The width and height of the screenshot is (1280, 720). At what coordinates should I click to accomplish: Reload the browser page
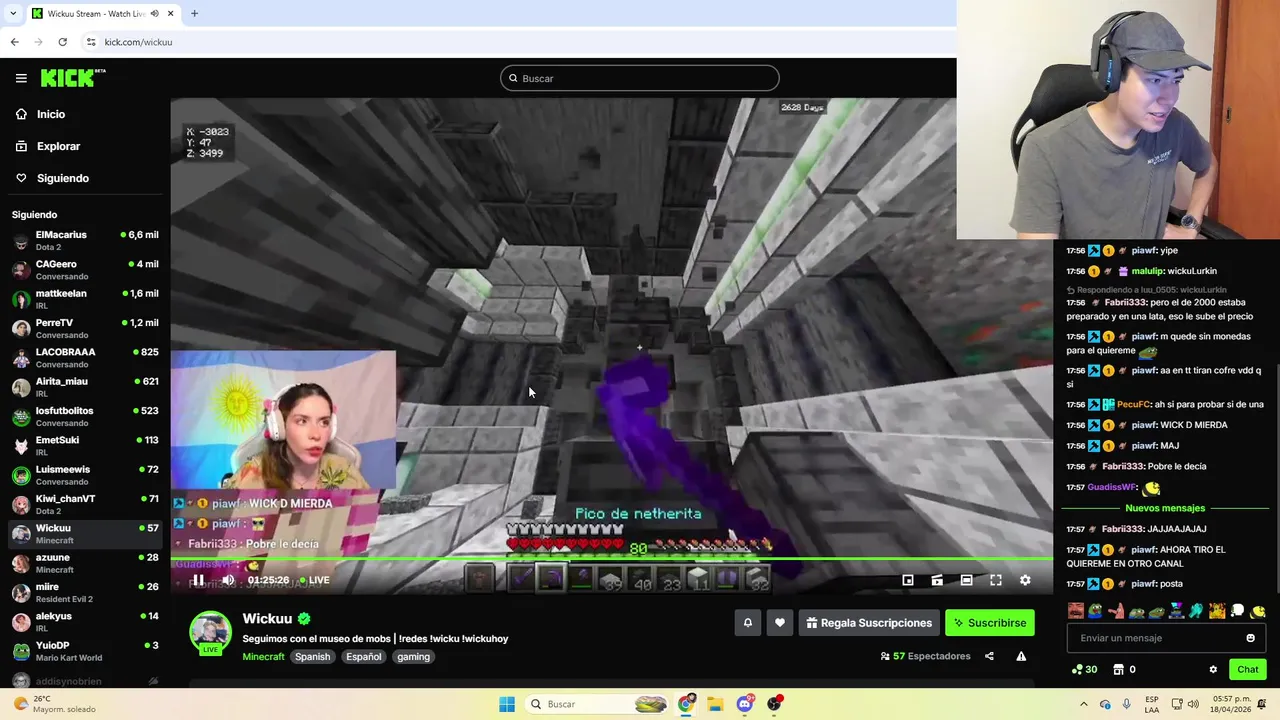point(62,42)
